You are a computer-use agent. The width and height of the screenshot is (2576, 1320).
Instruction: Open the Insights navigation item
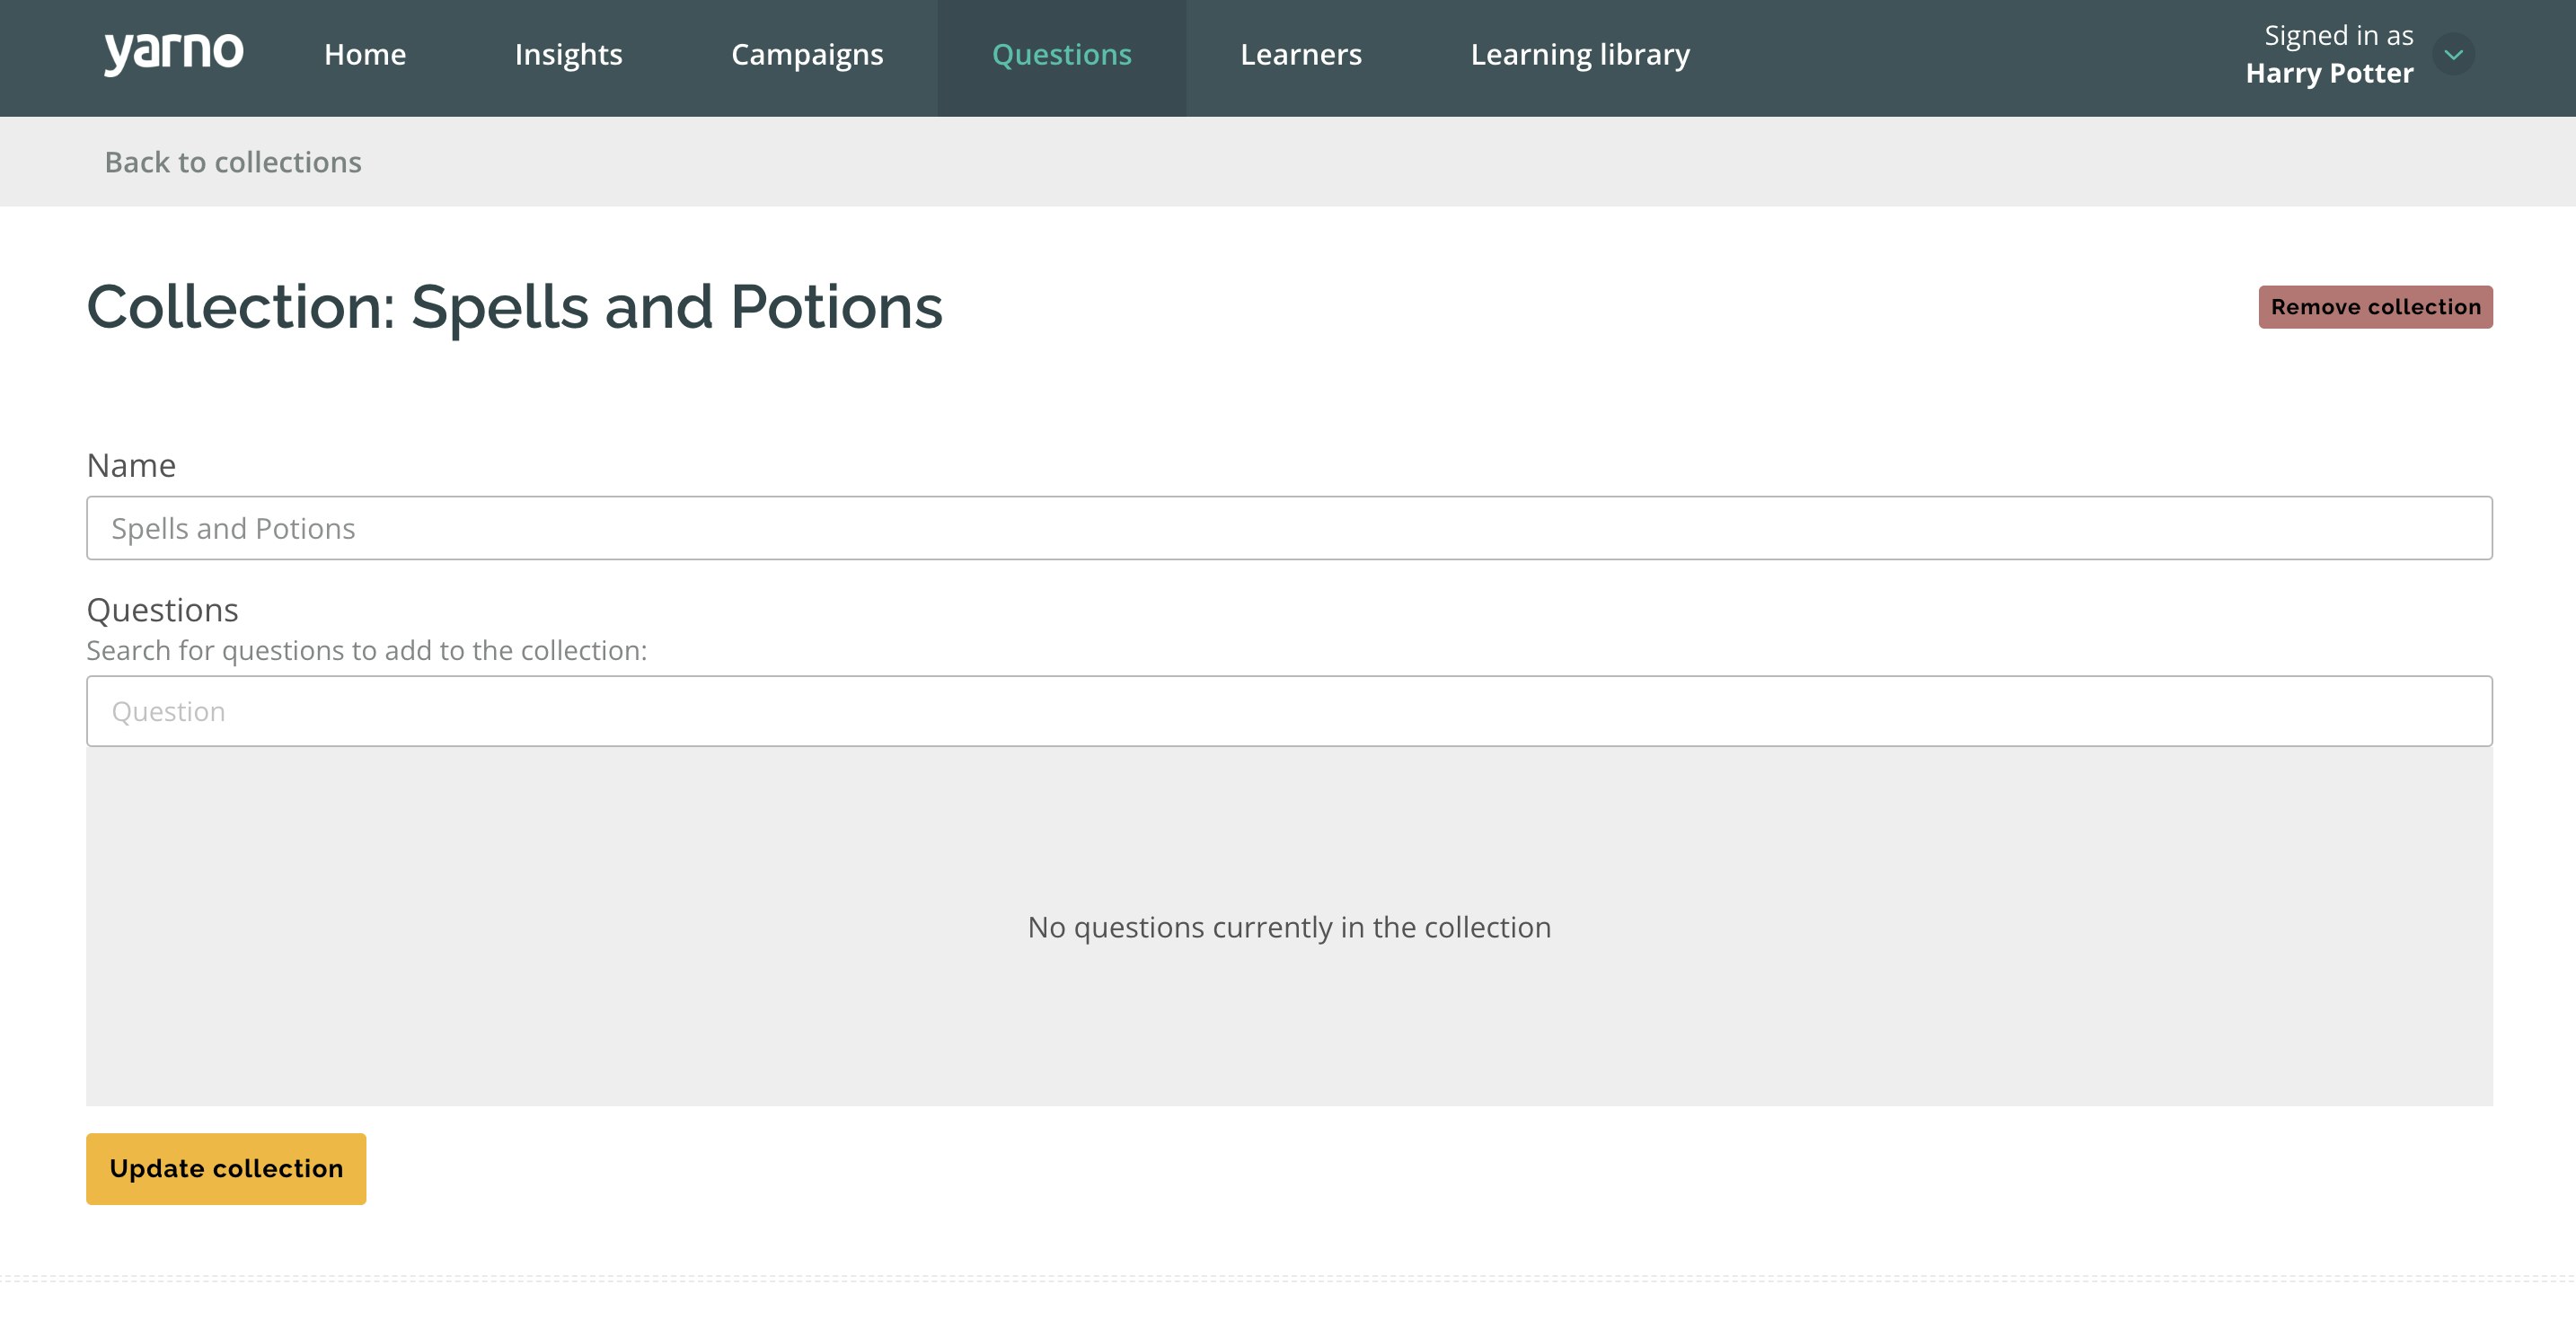point(568,52)
